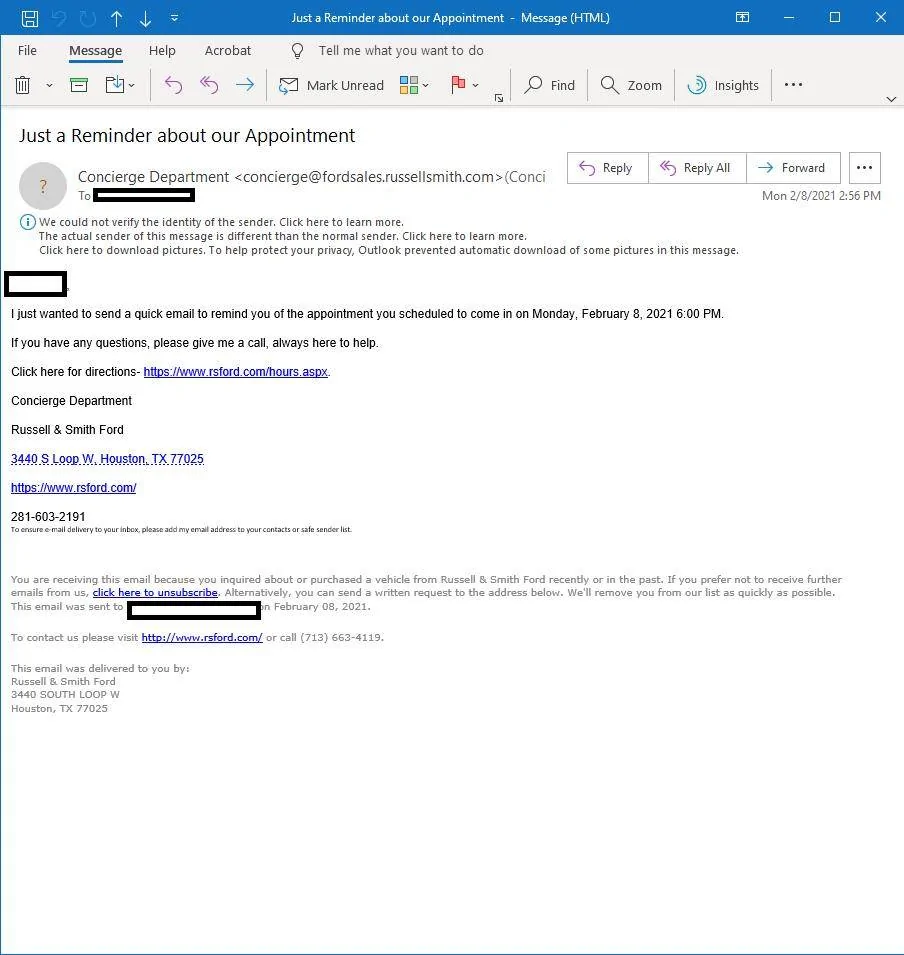Open the Move to folder dropdown
This screenshot has width=904, height=955.
119,85
